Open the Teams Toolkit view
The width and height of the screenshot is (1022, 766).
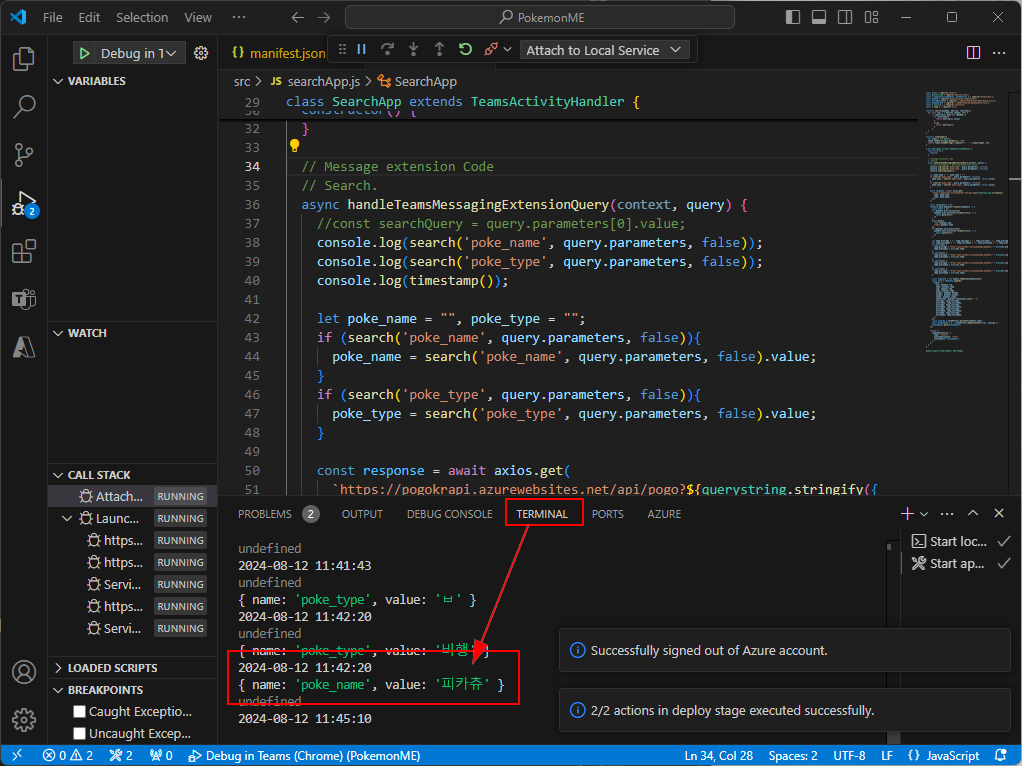pos(24,299)
